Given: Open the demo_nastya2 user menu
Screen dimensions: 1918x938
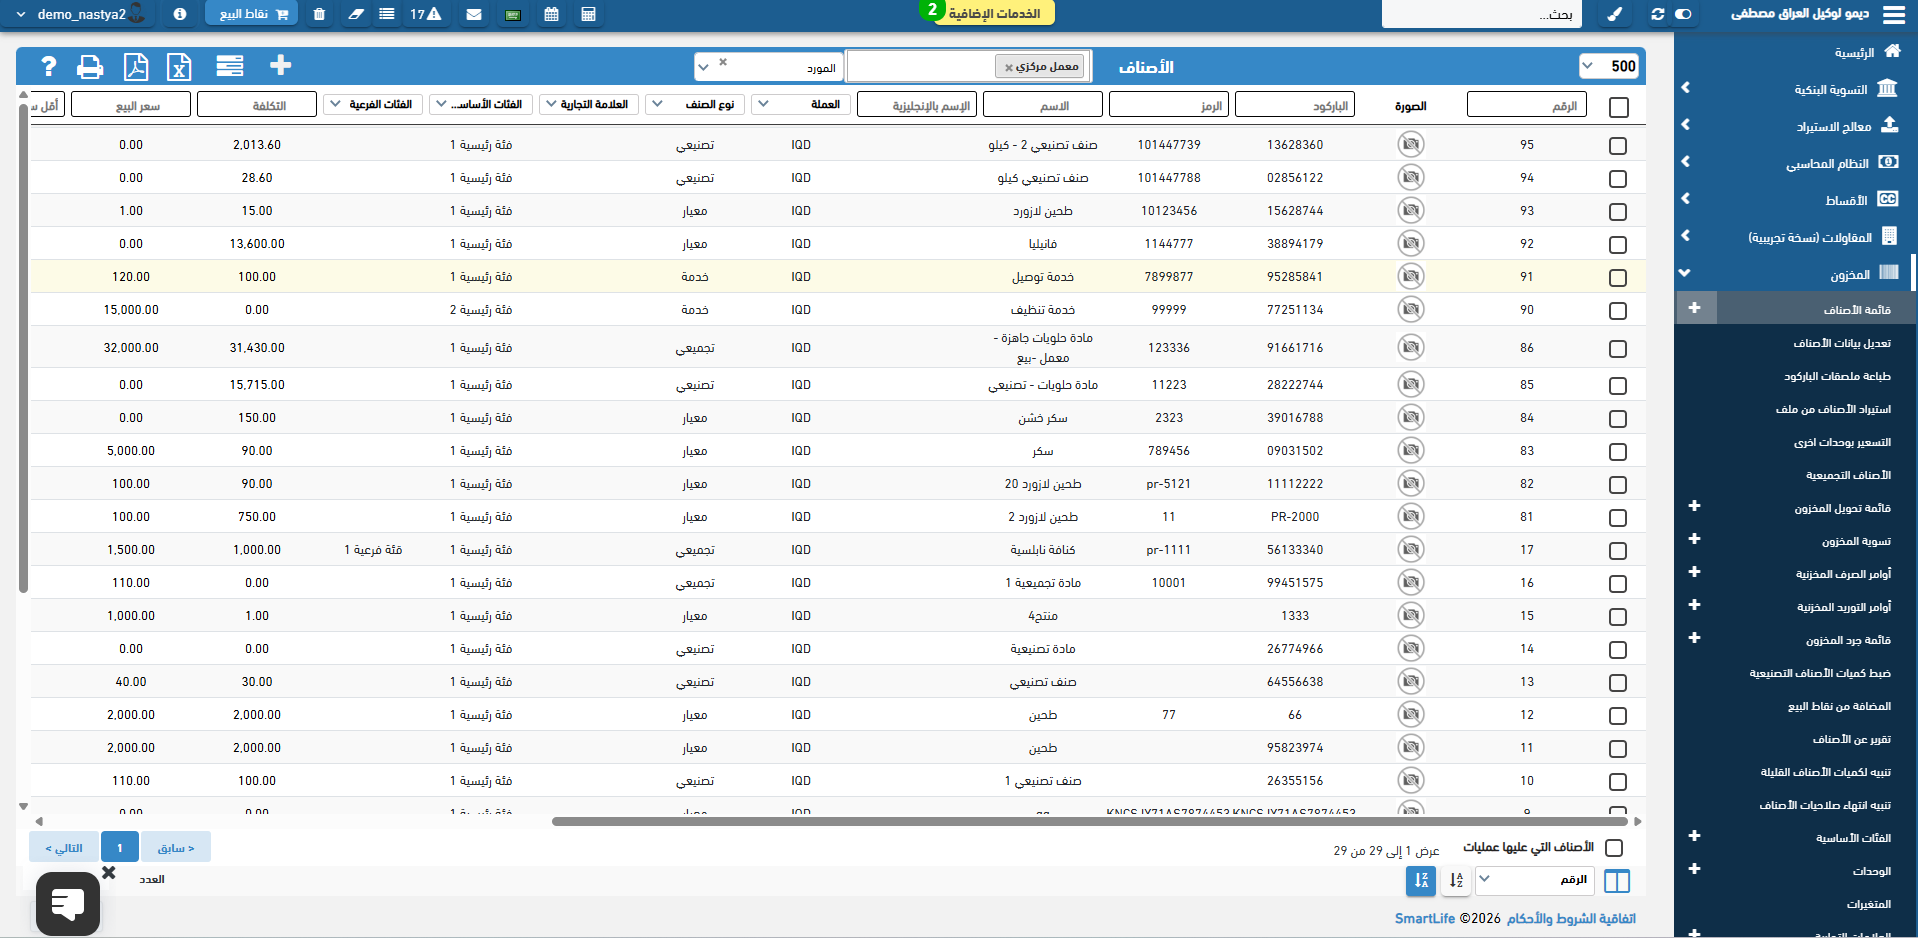Looking at the screenshot, I should [x=80, y=14].
